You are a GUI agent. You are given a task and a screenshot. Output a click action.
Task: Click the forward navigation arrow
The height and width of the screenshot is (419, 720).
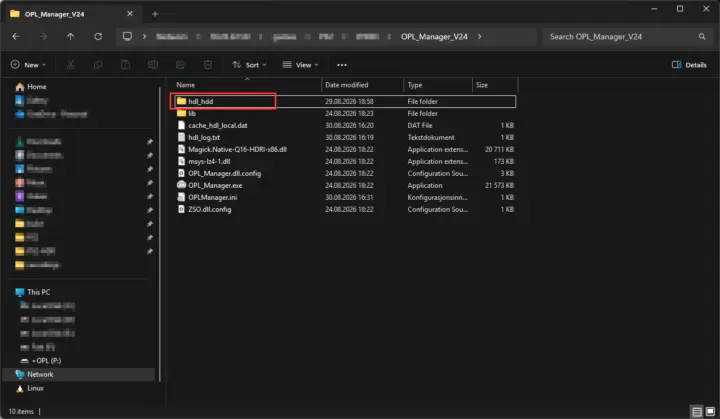coord(43,36)
